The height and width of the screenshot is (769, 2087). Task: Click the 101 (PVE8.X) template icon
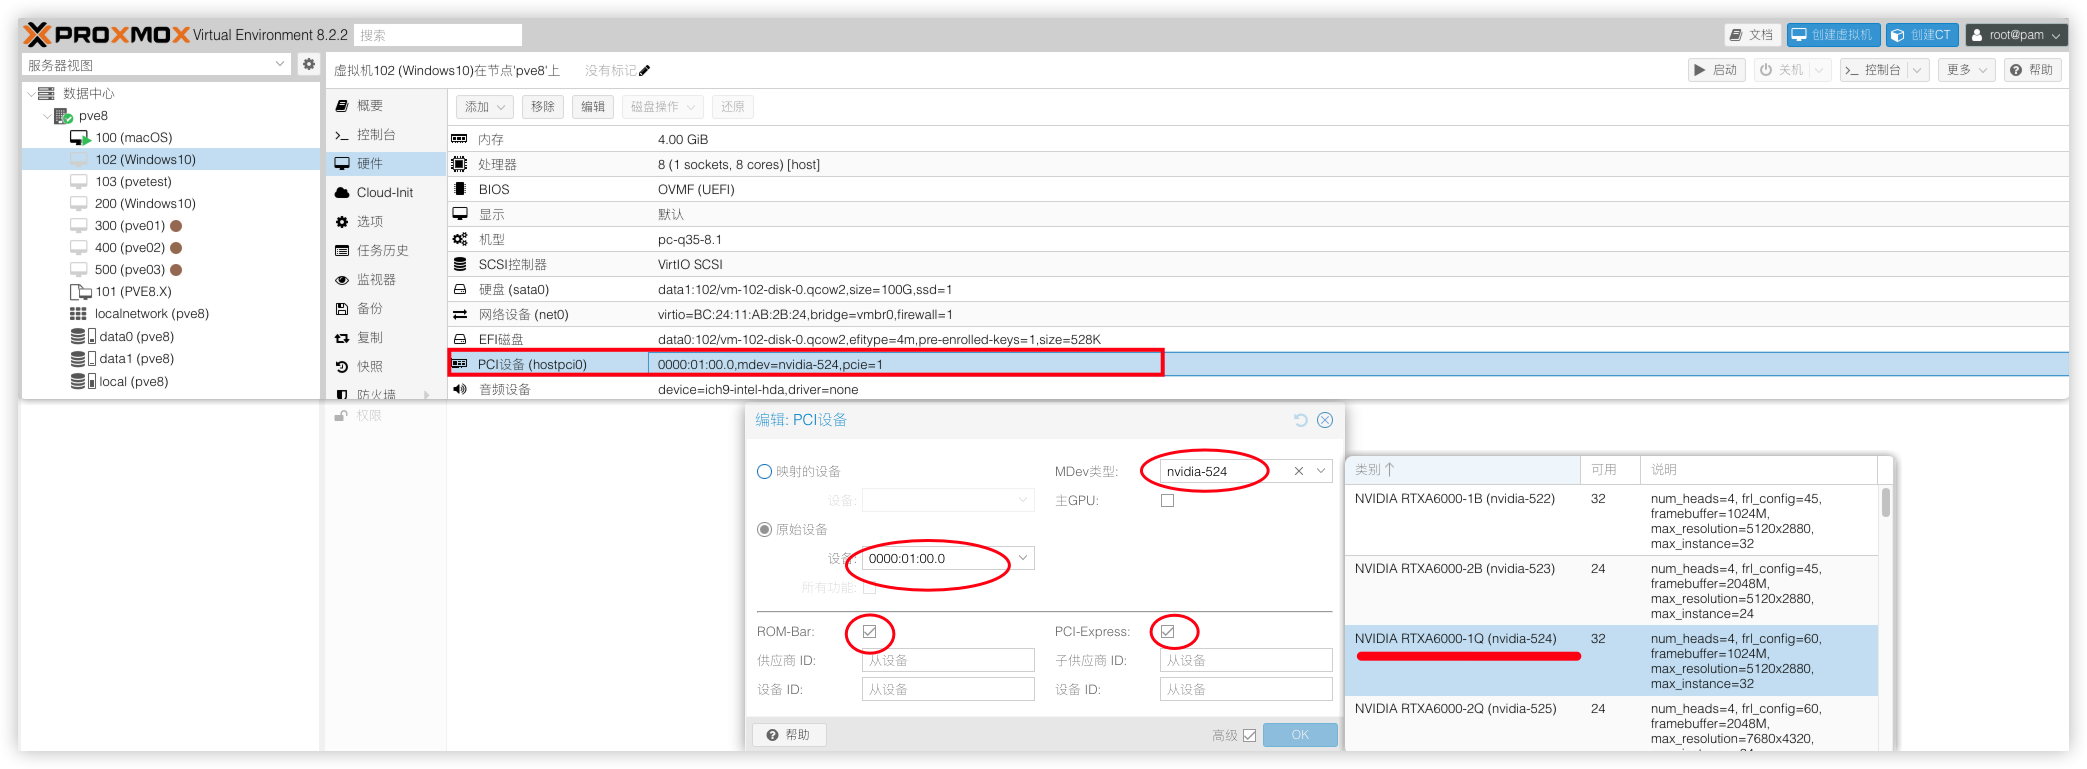[x=80, y=292]
